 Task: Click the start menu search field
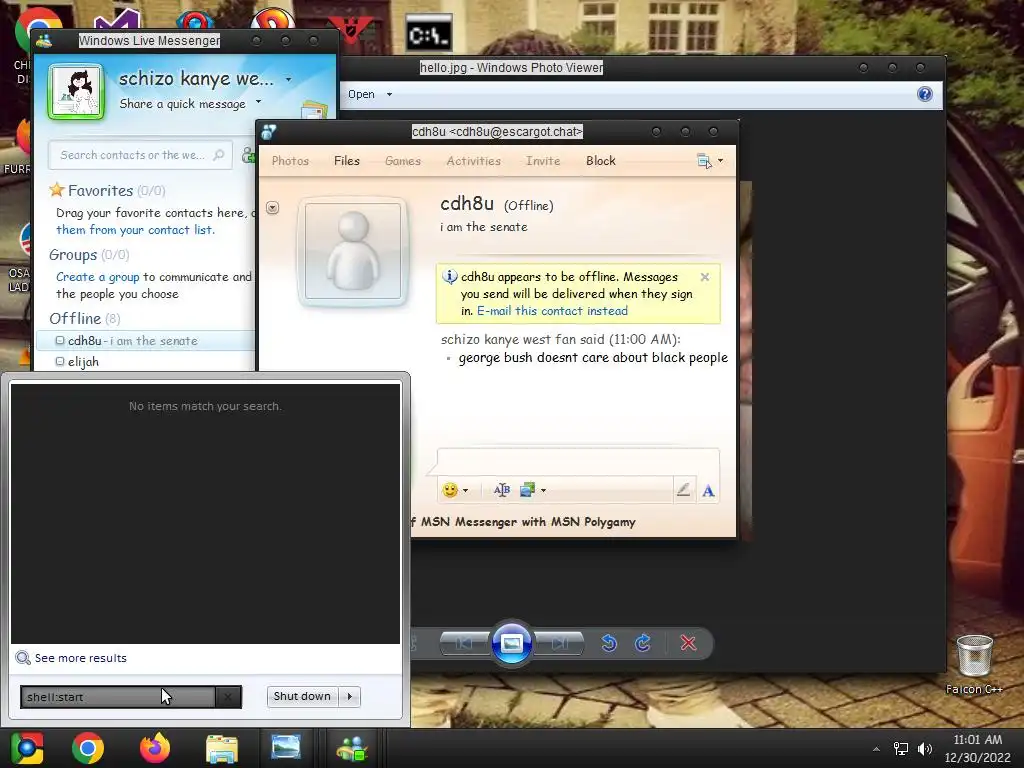118,697
